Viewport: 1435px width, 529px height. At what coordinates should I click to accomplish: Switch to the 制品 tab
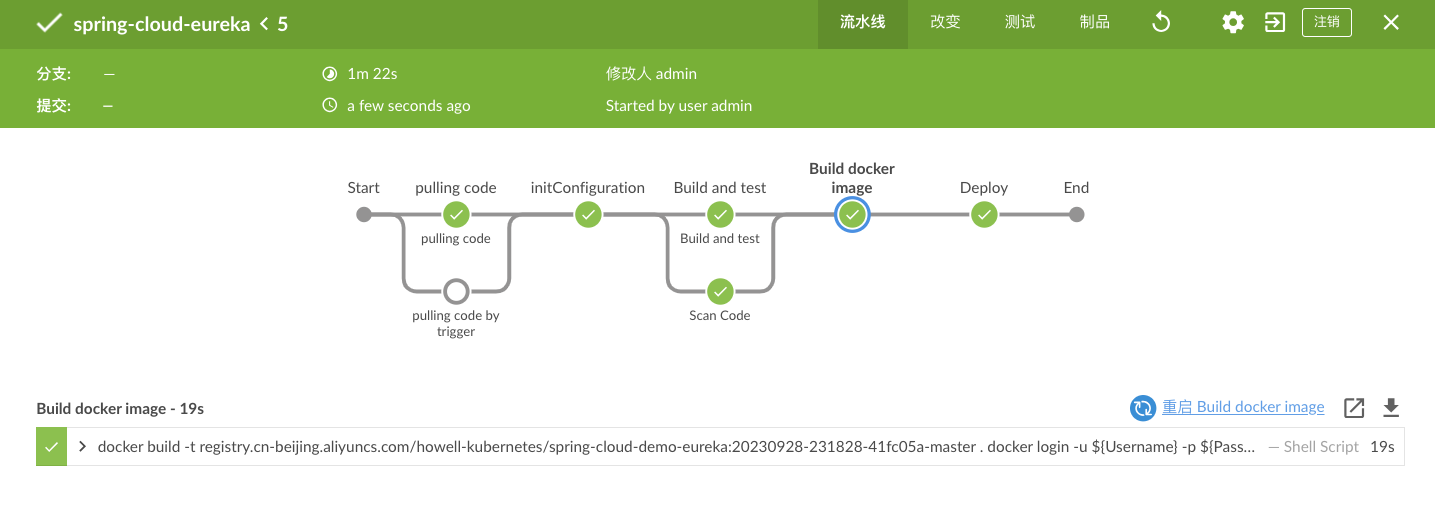(x=1095, y=23)
